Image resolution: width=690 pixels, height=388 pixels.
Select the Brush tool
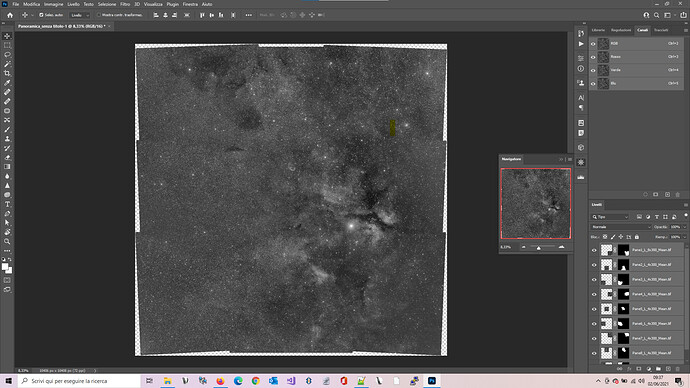(x=7, y=130)
